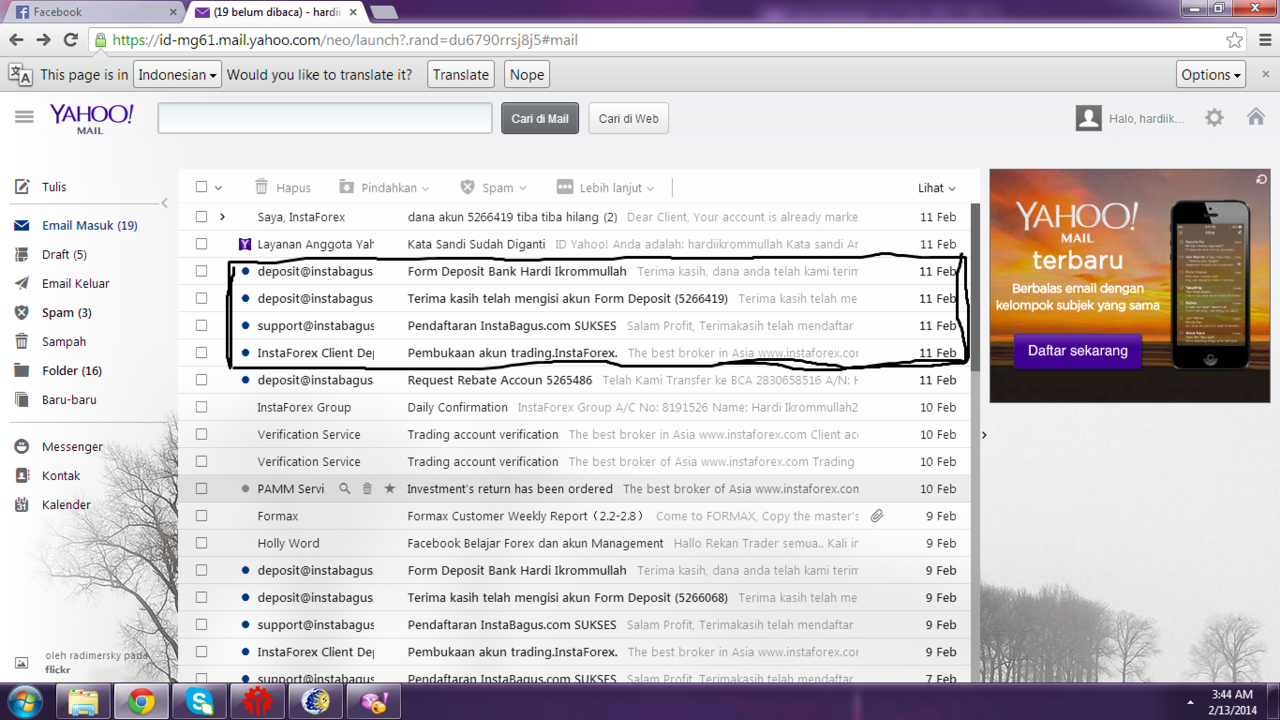Open the Spam dropdown
This screenshot has width=1280, height=720.
(x=493, y=187)
